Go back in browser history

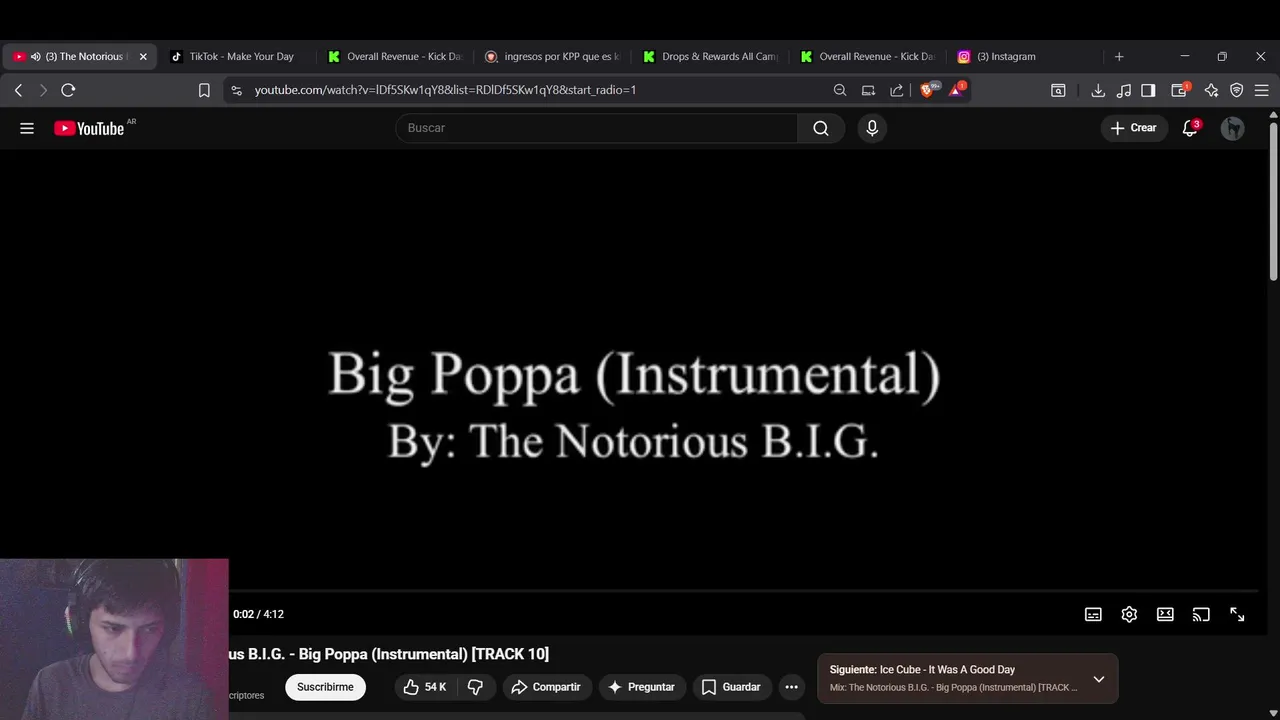click(x=18, y=90)
